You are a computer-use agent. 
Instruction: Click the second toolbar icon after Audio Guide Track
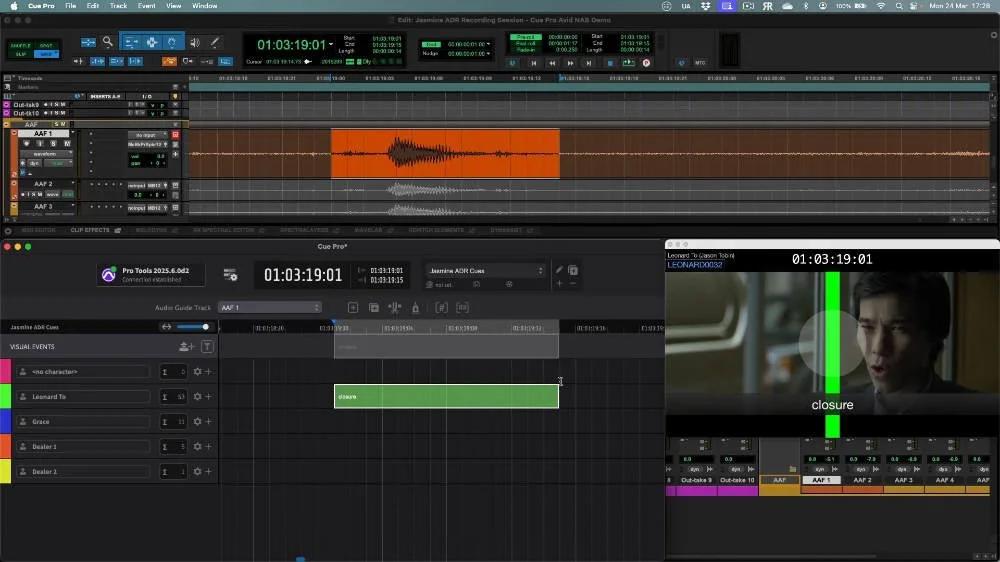click(374, 307)
